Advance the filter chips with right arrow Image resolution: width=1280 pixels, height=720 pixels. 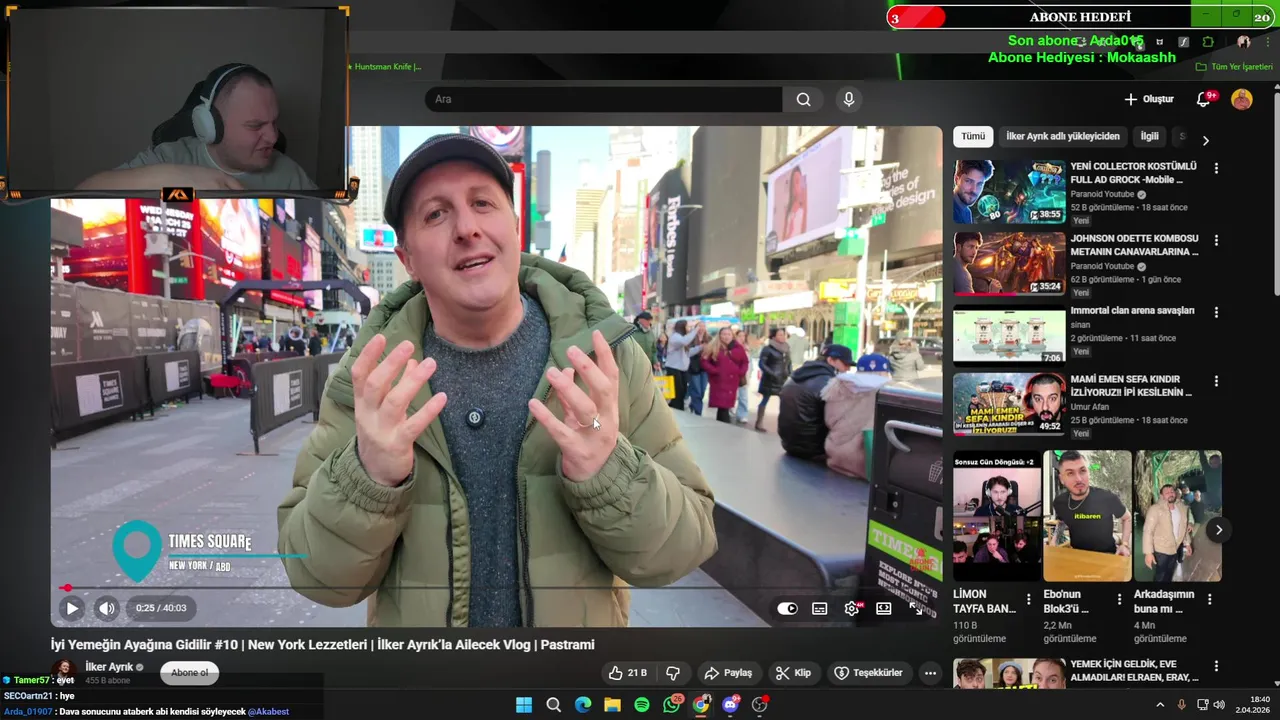tap(1205, 141)
